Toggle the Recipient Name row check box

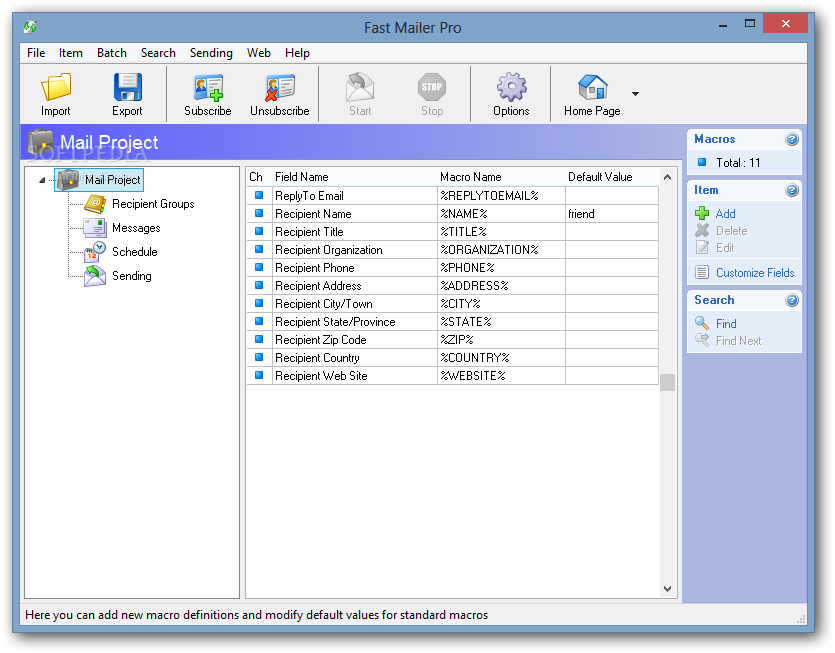(259, 214)
